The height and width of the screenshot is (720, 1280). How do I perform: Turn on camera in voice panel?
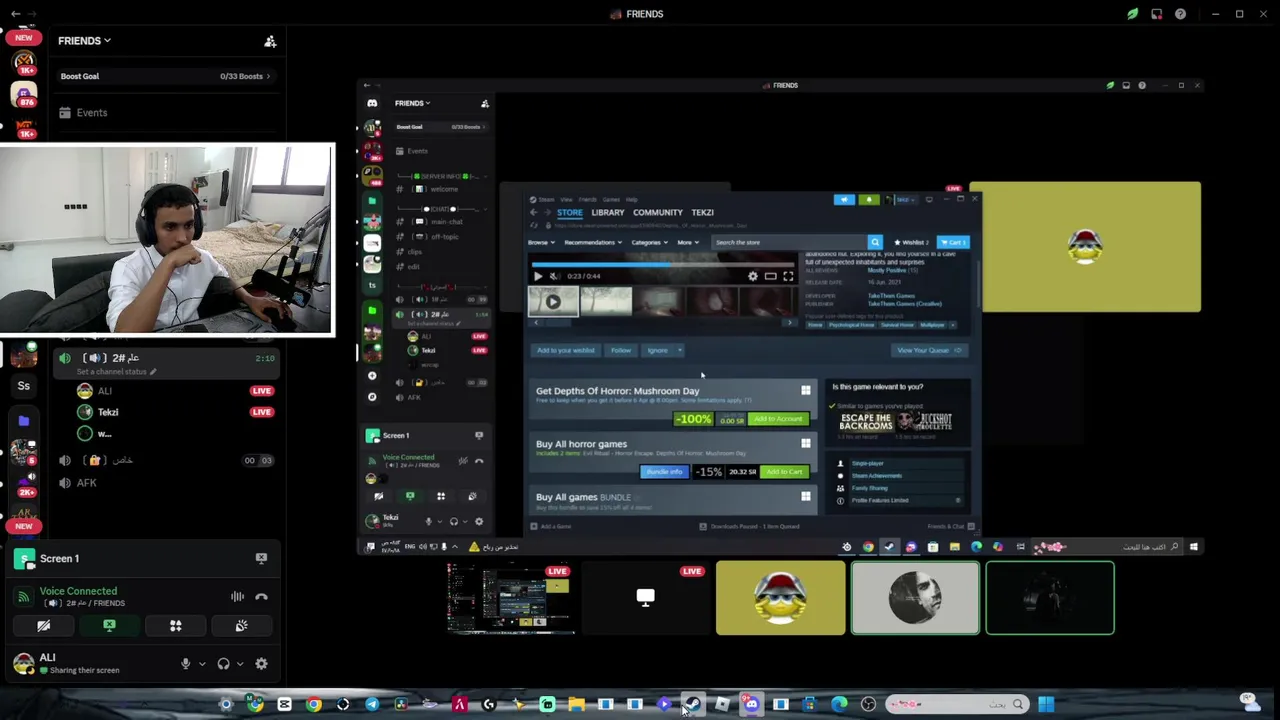pyautogui.click(x=44, y=626)
